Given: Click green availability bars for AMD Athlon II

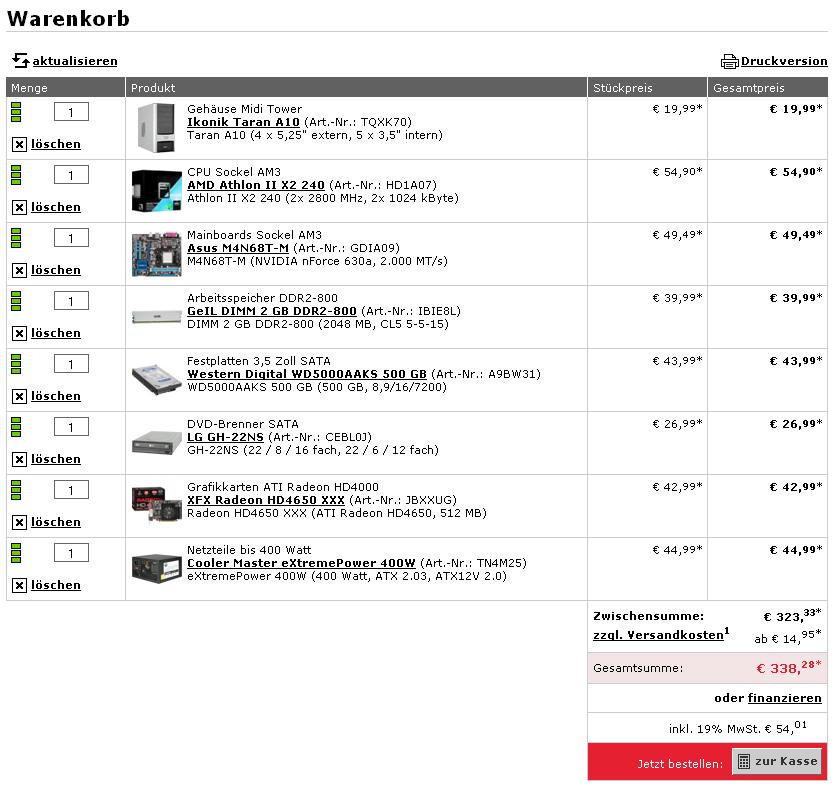Looking at the screenshot, I should (16, 175).
